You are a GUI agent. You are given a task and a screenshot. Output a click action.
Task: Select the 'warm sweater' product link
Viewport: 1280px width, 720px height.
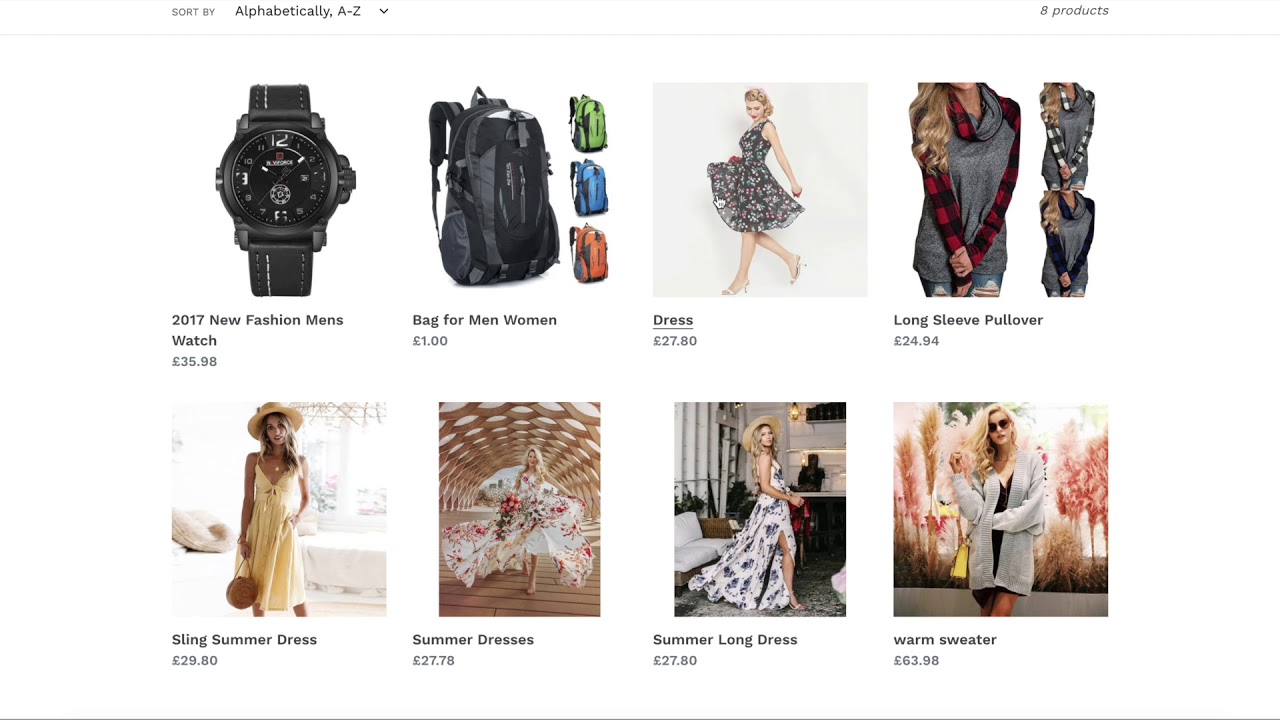945,639
